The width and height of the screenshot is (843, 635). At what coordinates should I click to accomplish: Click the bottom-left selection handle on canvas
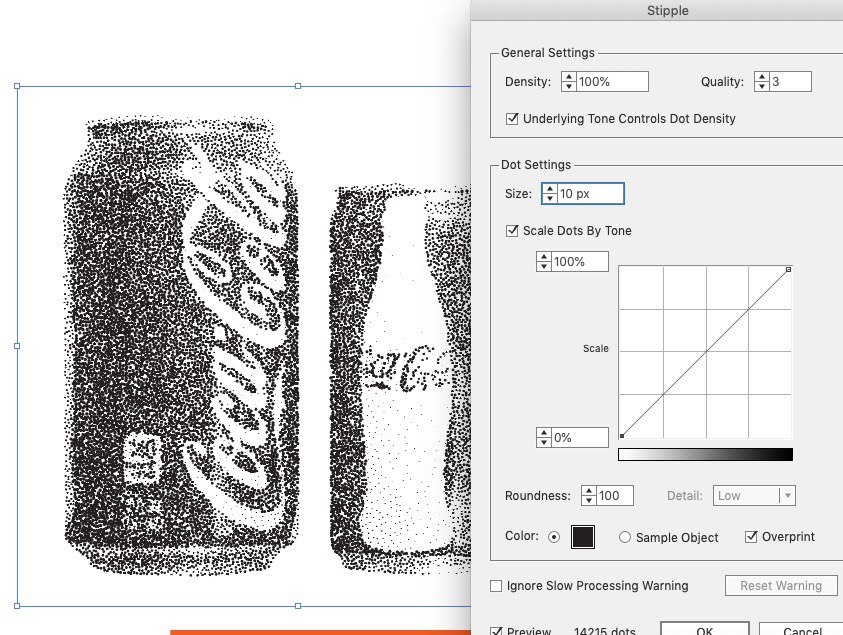pyautogui.click(x=17, y=606)
